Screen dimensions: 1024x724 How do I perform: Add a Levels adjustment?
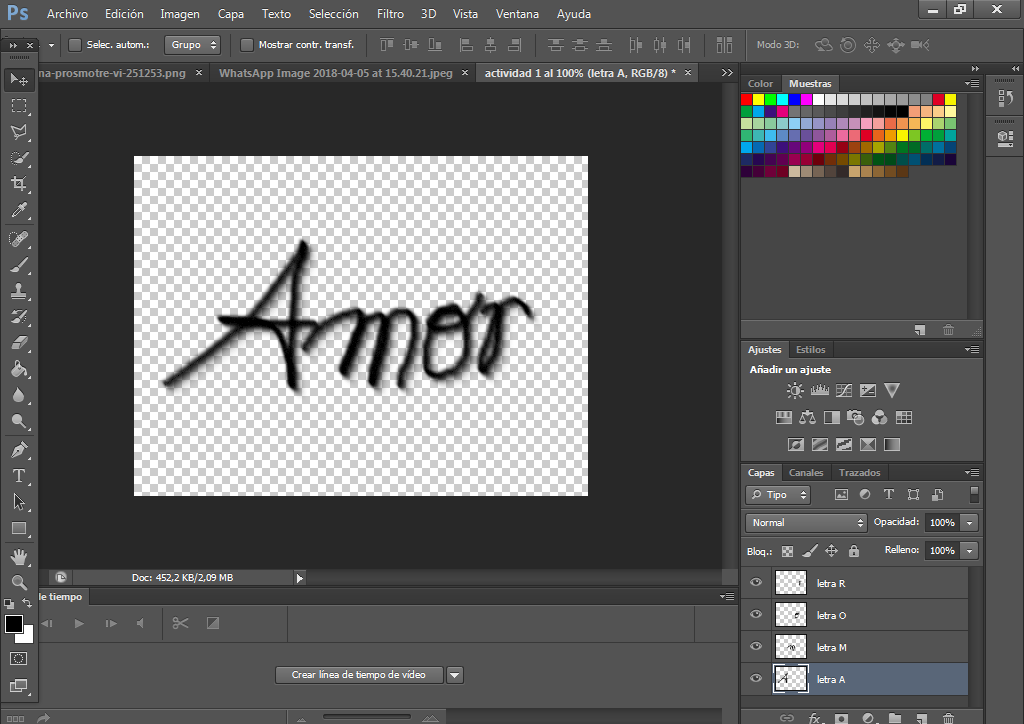820,390
